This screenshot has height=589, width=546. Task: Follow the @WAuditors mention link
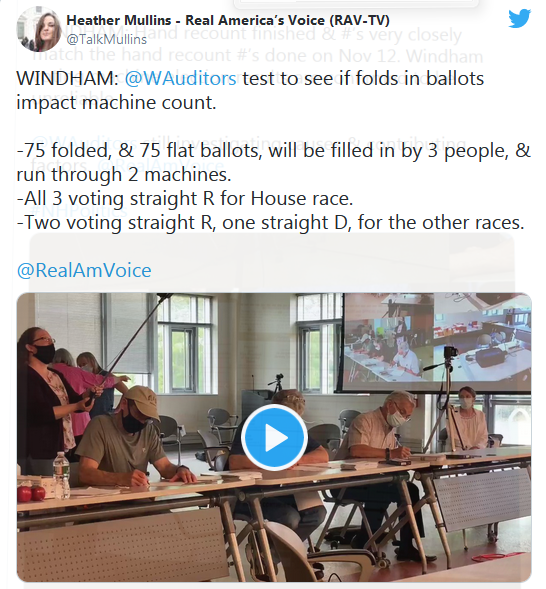180,79
